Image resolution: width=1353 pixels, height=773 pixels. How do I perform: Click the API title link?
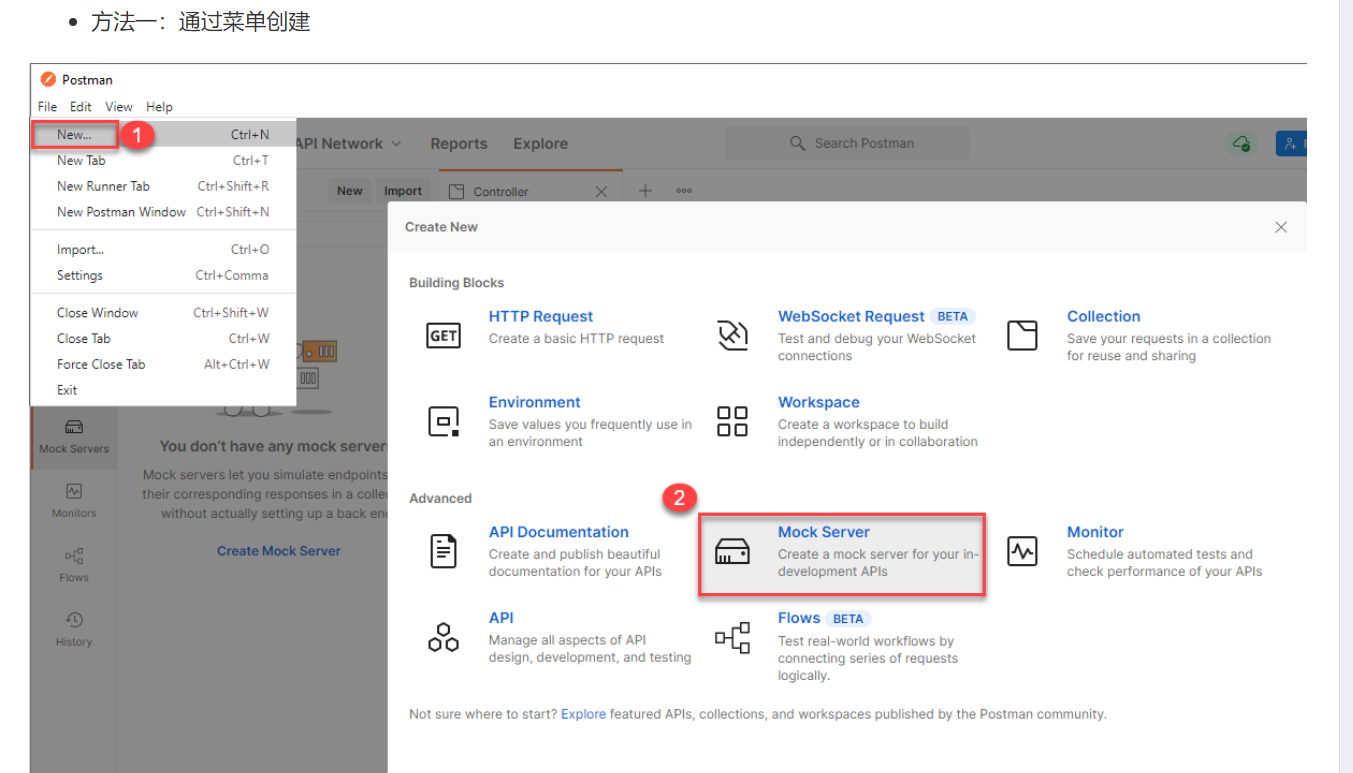pyautogui.click(x=501, y=619)
